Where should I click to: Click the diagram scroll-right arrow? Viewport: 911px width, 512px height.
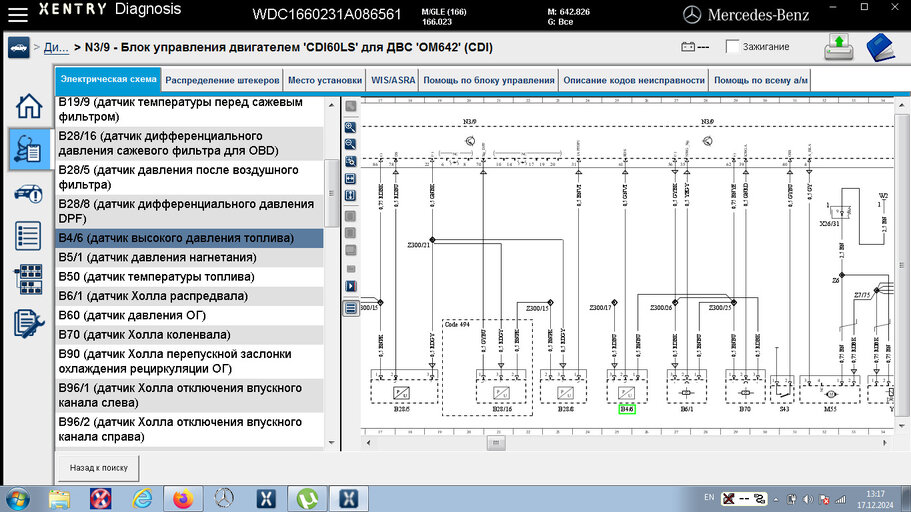pos(885,443)
